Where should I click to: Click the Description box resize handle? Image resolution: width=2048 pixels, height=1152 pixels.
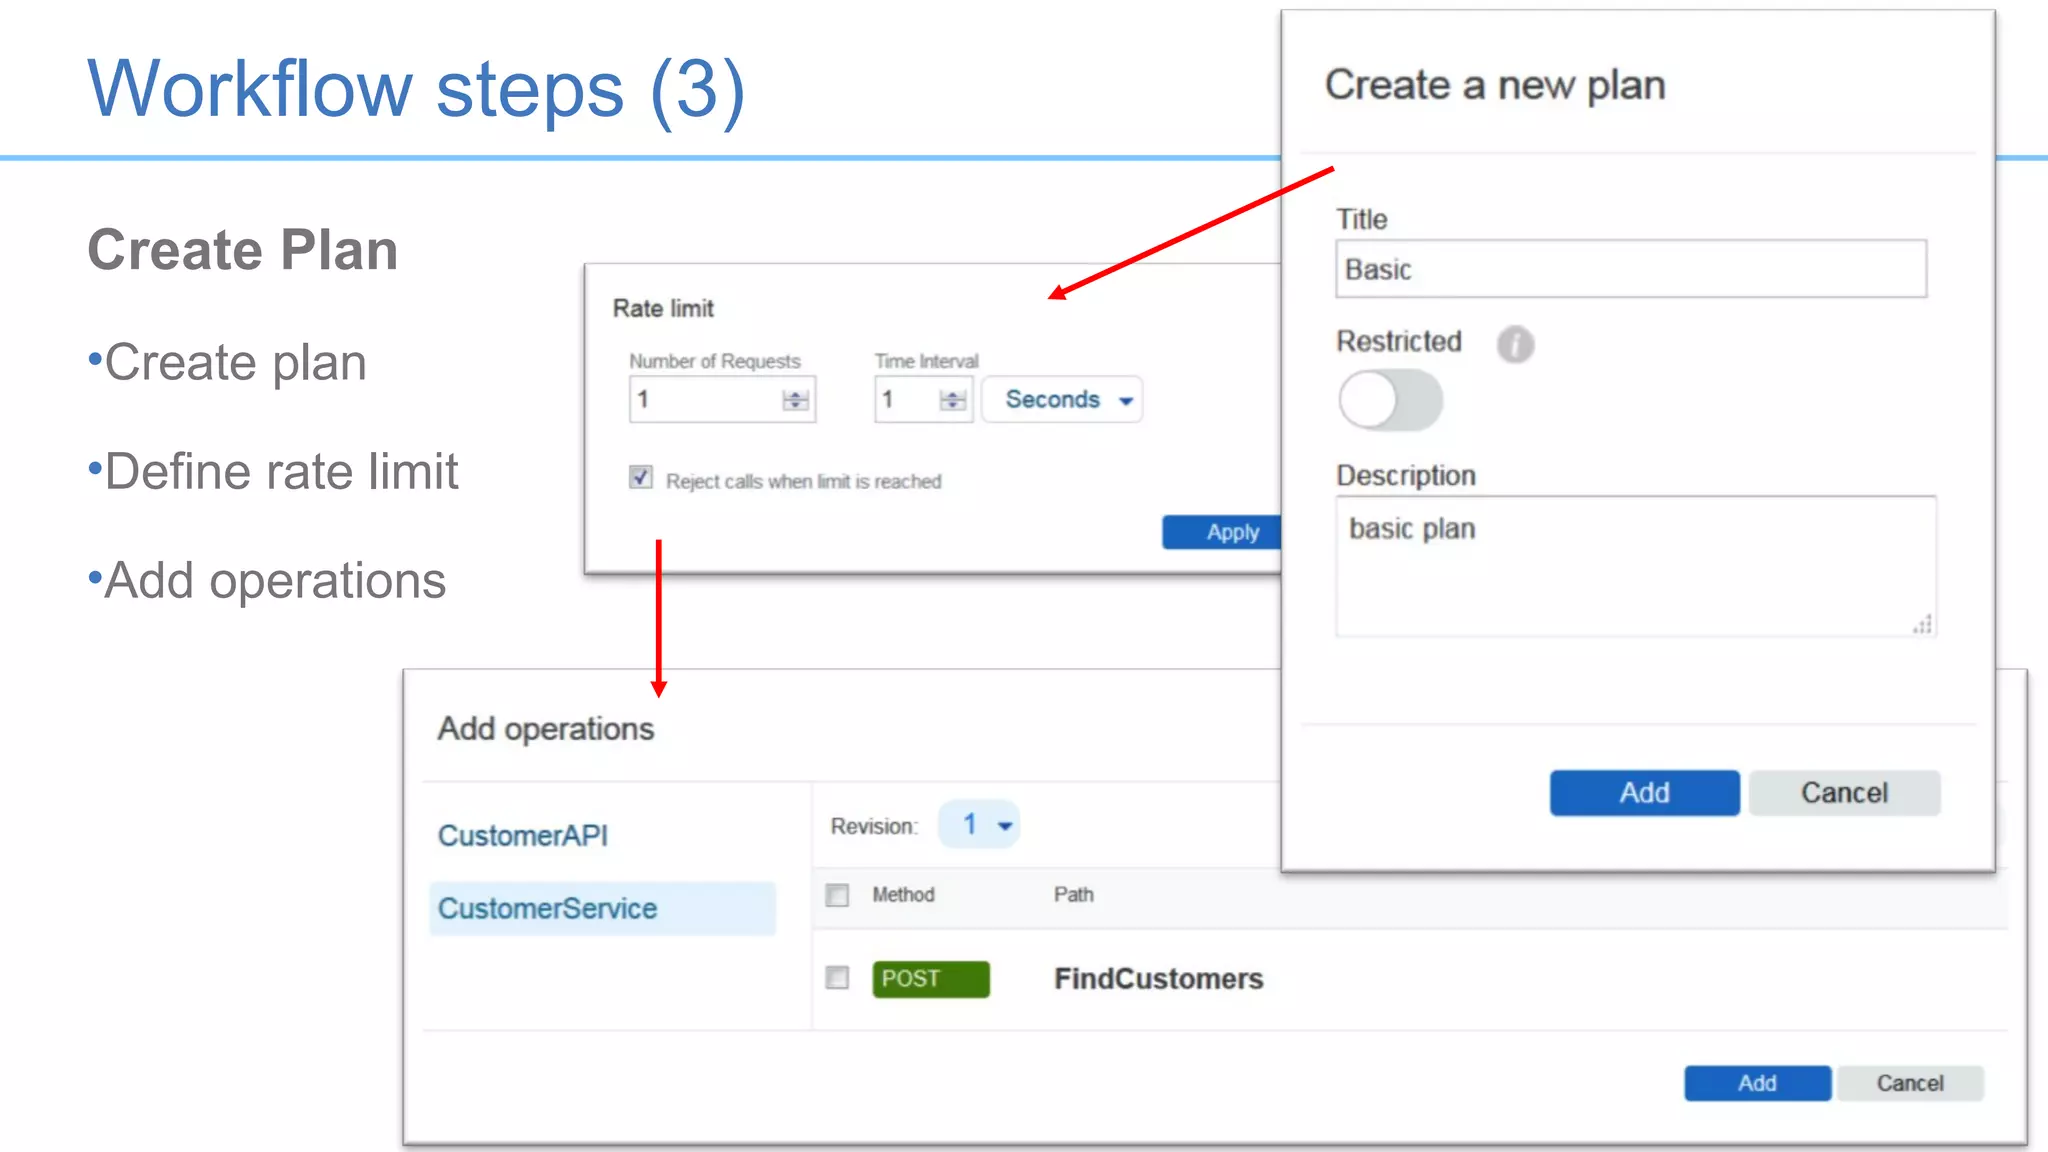[1922, 624]
